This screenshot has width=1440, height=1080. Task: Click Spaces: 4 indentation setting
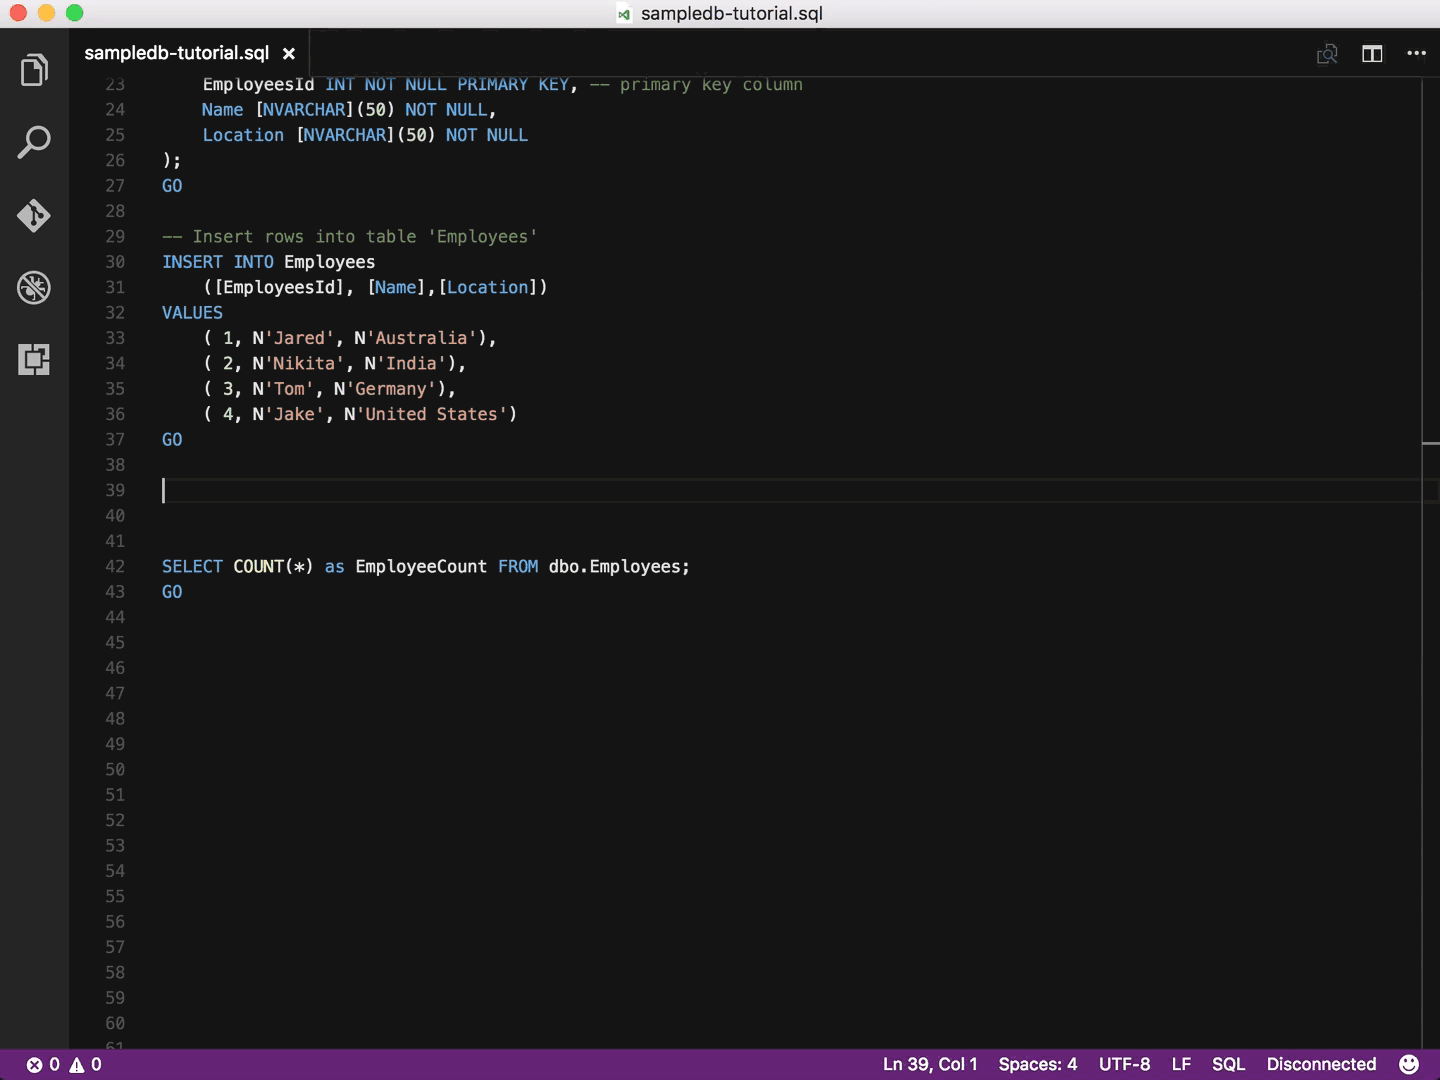(1037, 1064)
